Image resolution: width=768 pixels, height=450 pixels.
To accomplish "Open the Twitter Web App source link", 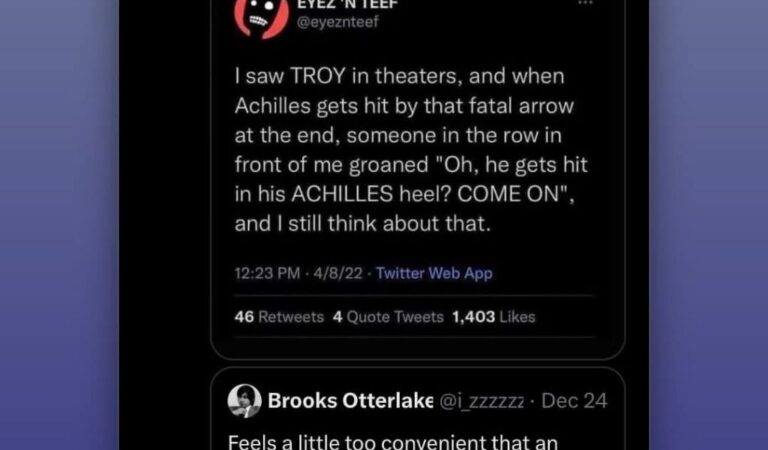I will [434, 273].
